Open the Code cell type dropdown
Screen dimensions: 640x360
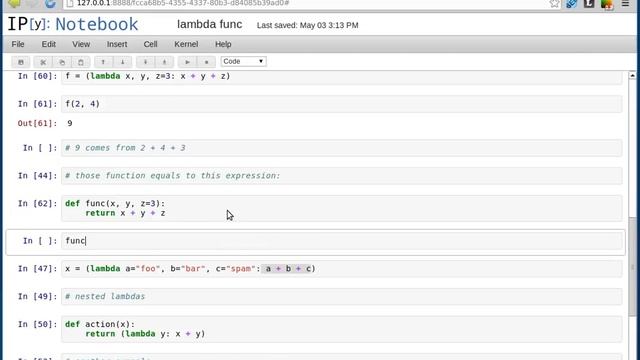coord(243,61)
